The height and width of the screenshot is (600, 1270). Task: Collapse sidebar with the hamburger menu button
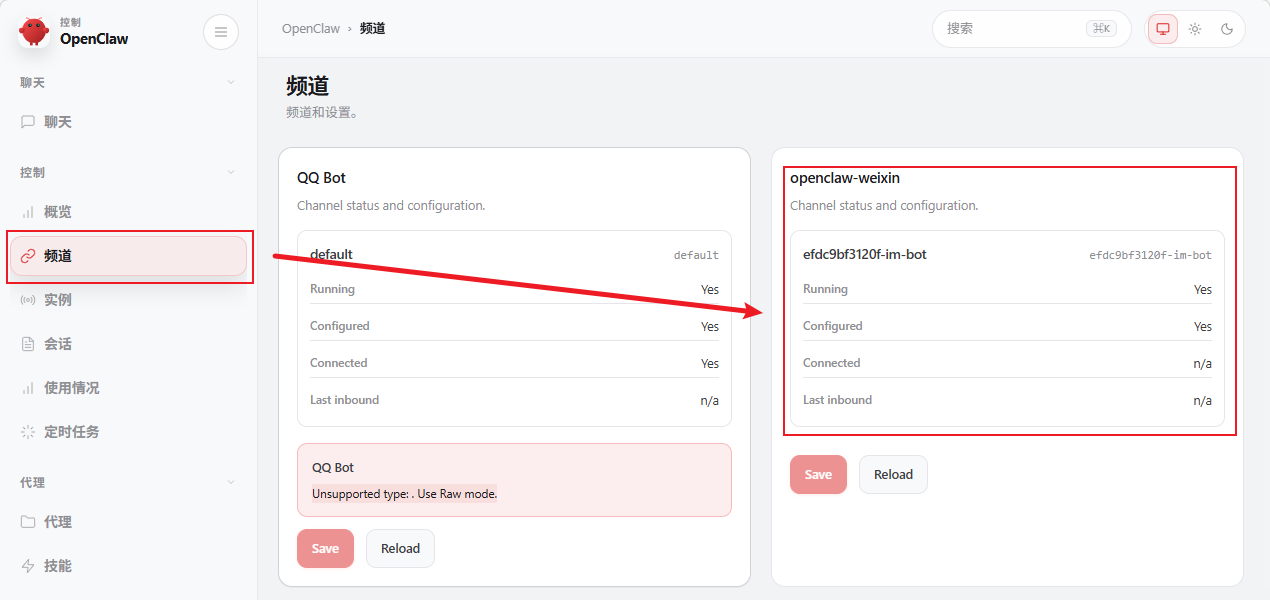[221, 32]
